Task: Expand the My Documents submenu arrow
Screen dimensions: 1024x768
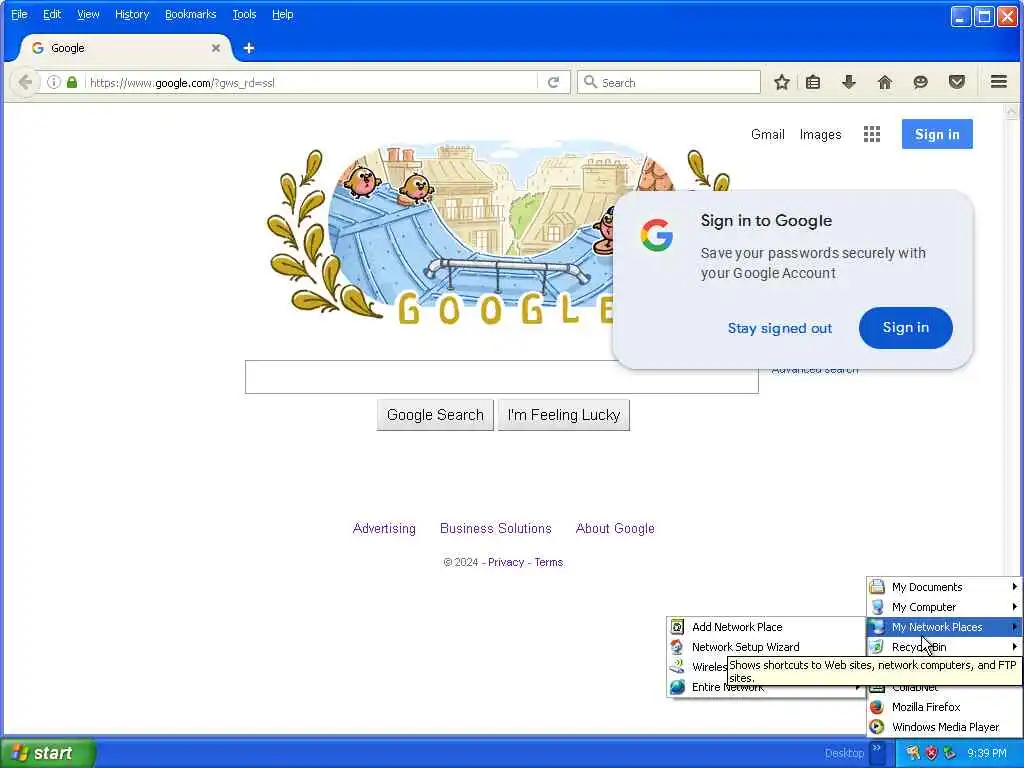Action: click(x=1014, y=586)
